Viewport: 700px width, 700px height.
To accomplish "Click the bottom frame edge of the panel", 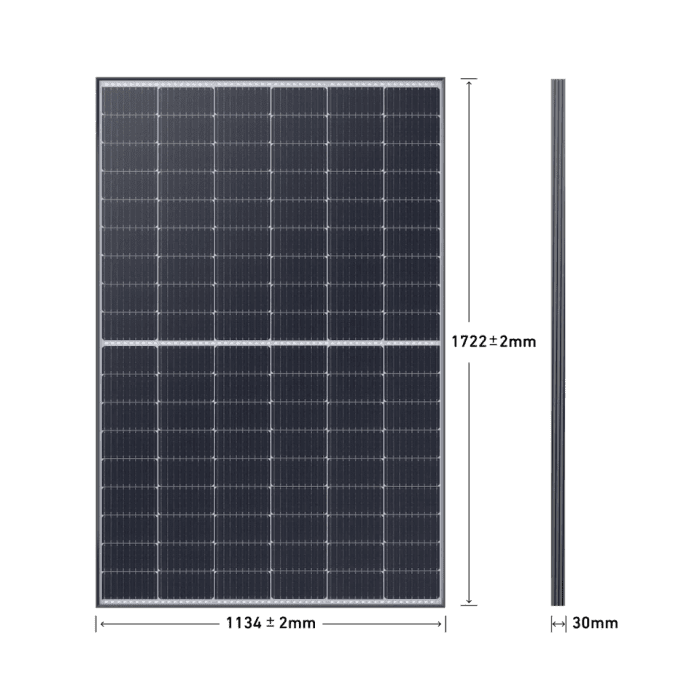I will point(270,606).
